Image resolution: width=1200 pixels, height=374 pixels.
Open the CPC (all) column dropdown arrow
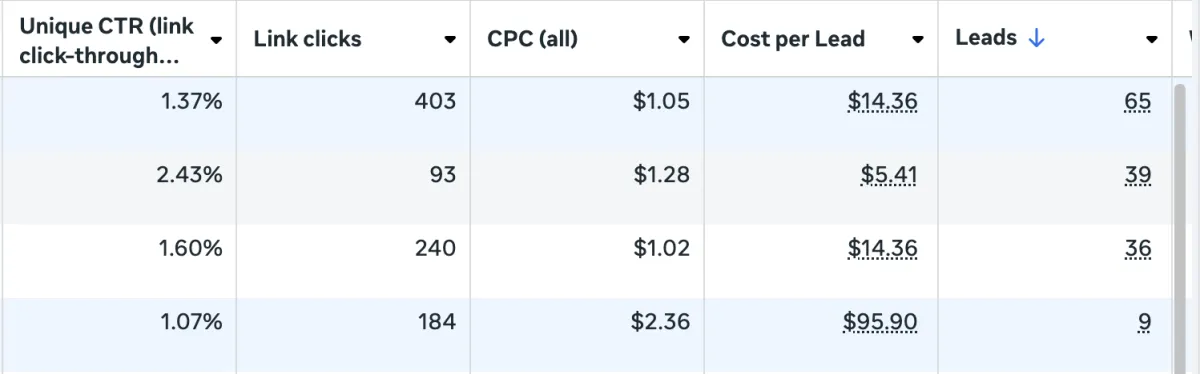[x=684, y=40]
